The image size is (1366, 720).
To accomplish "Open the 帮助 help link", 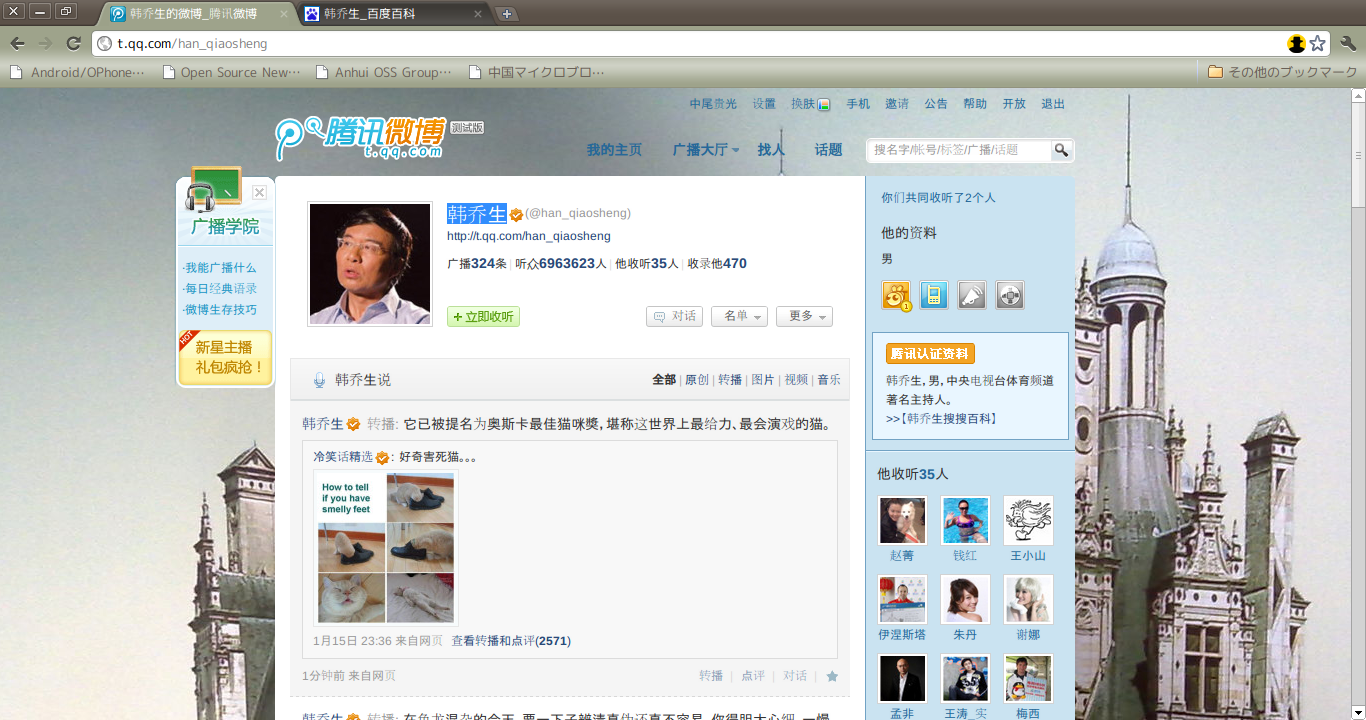I will point(975,104).
